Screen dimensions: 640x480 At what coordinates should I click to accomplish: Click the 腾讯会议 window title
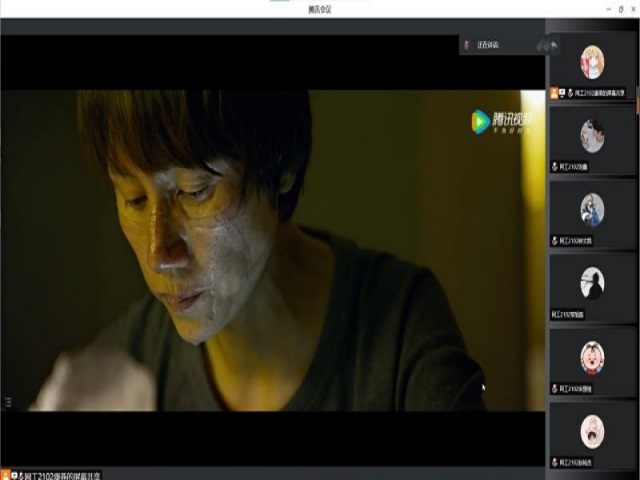[320, 9]
